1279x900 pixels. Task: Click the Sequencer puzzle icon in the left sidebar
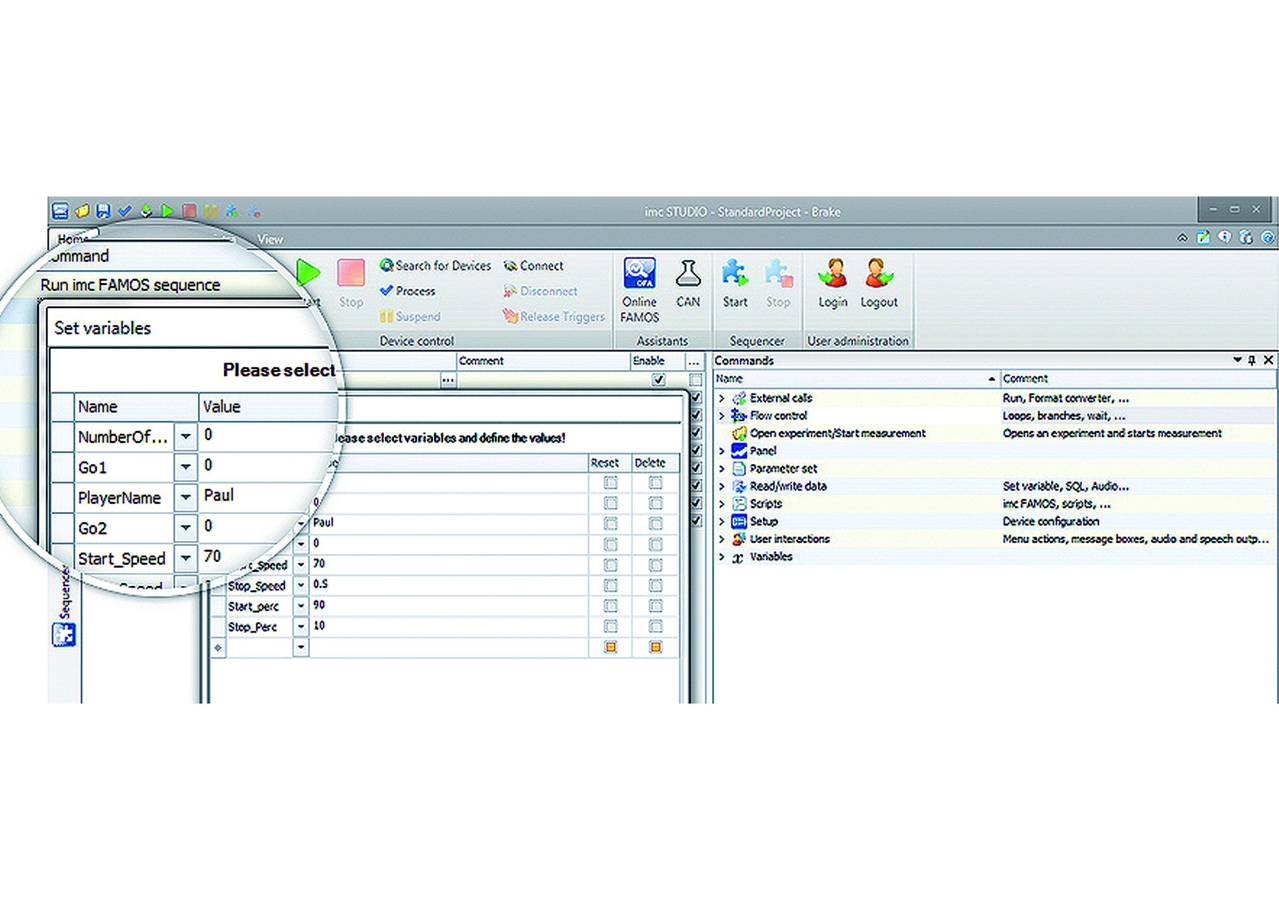coord(63,634)
